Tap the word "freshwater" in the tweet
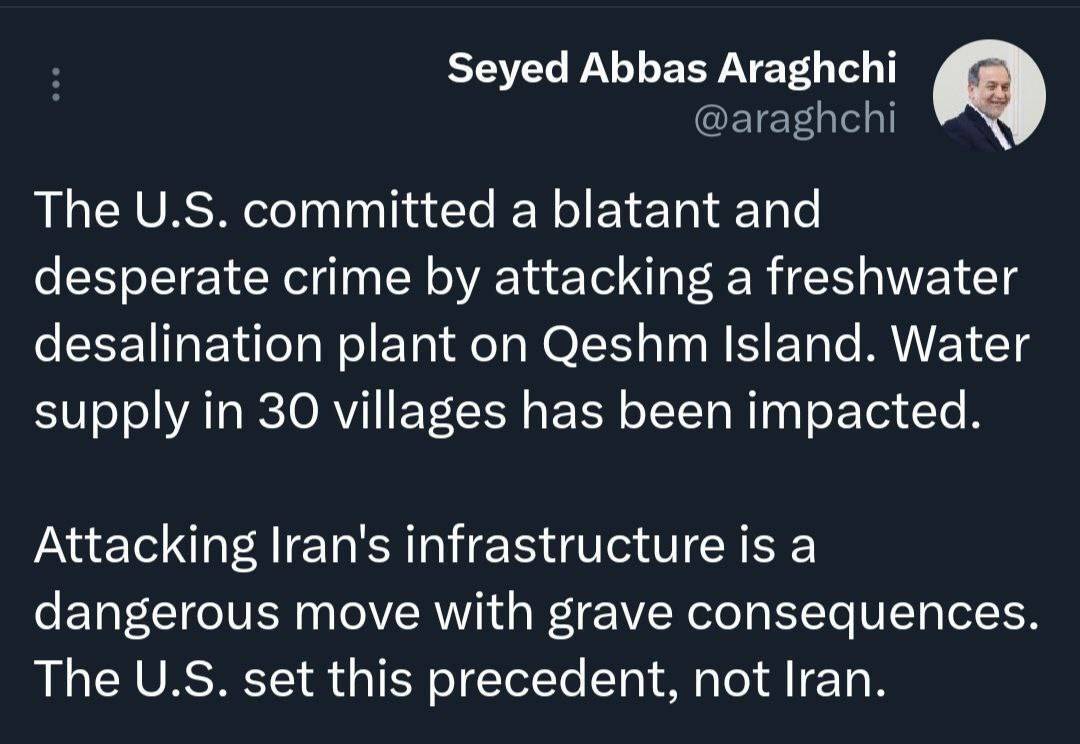Image resolution: width=1080 pixels, height=744 pixels. pos(892,280)
